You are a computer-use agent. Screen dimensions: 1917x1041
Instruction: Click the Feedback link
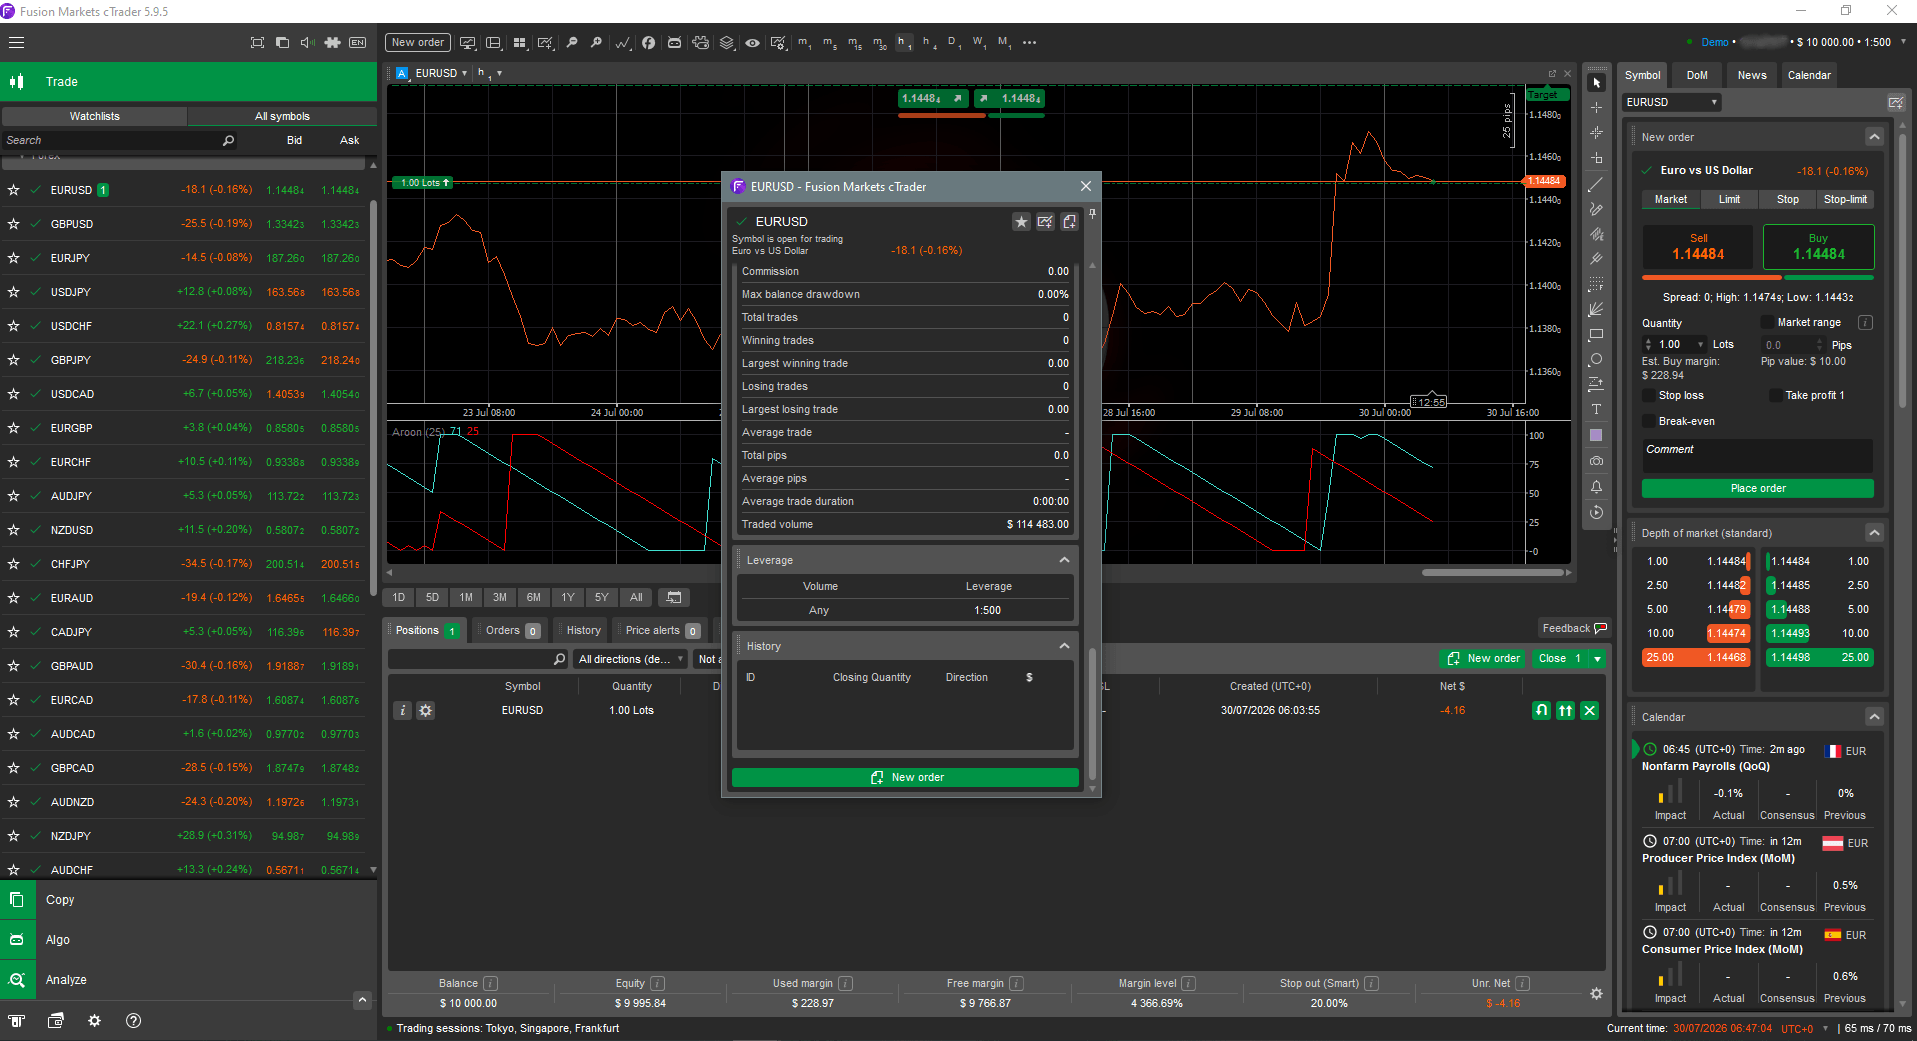pos(1574,628)
